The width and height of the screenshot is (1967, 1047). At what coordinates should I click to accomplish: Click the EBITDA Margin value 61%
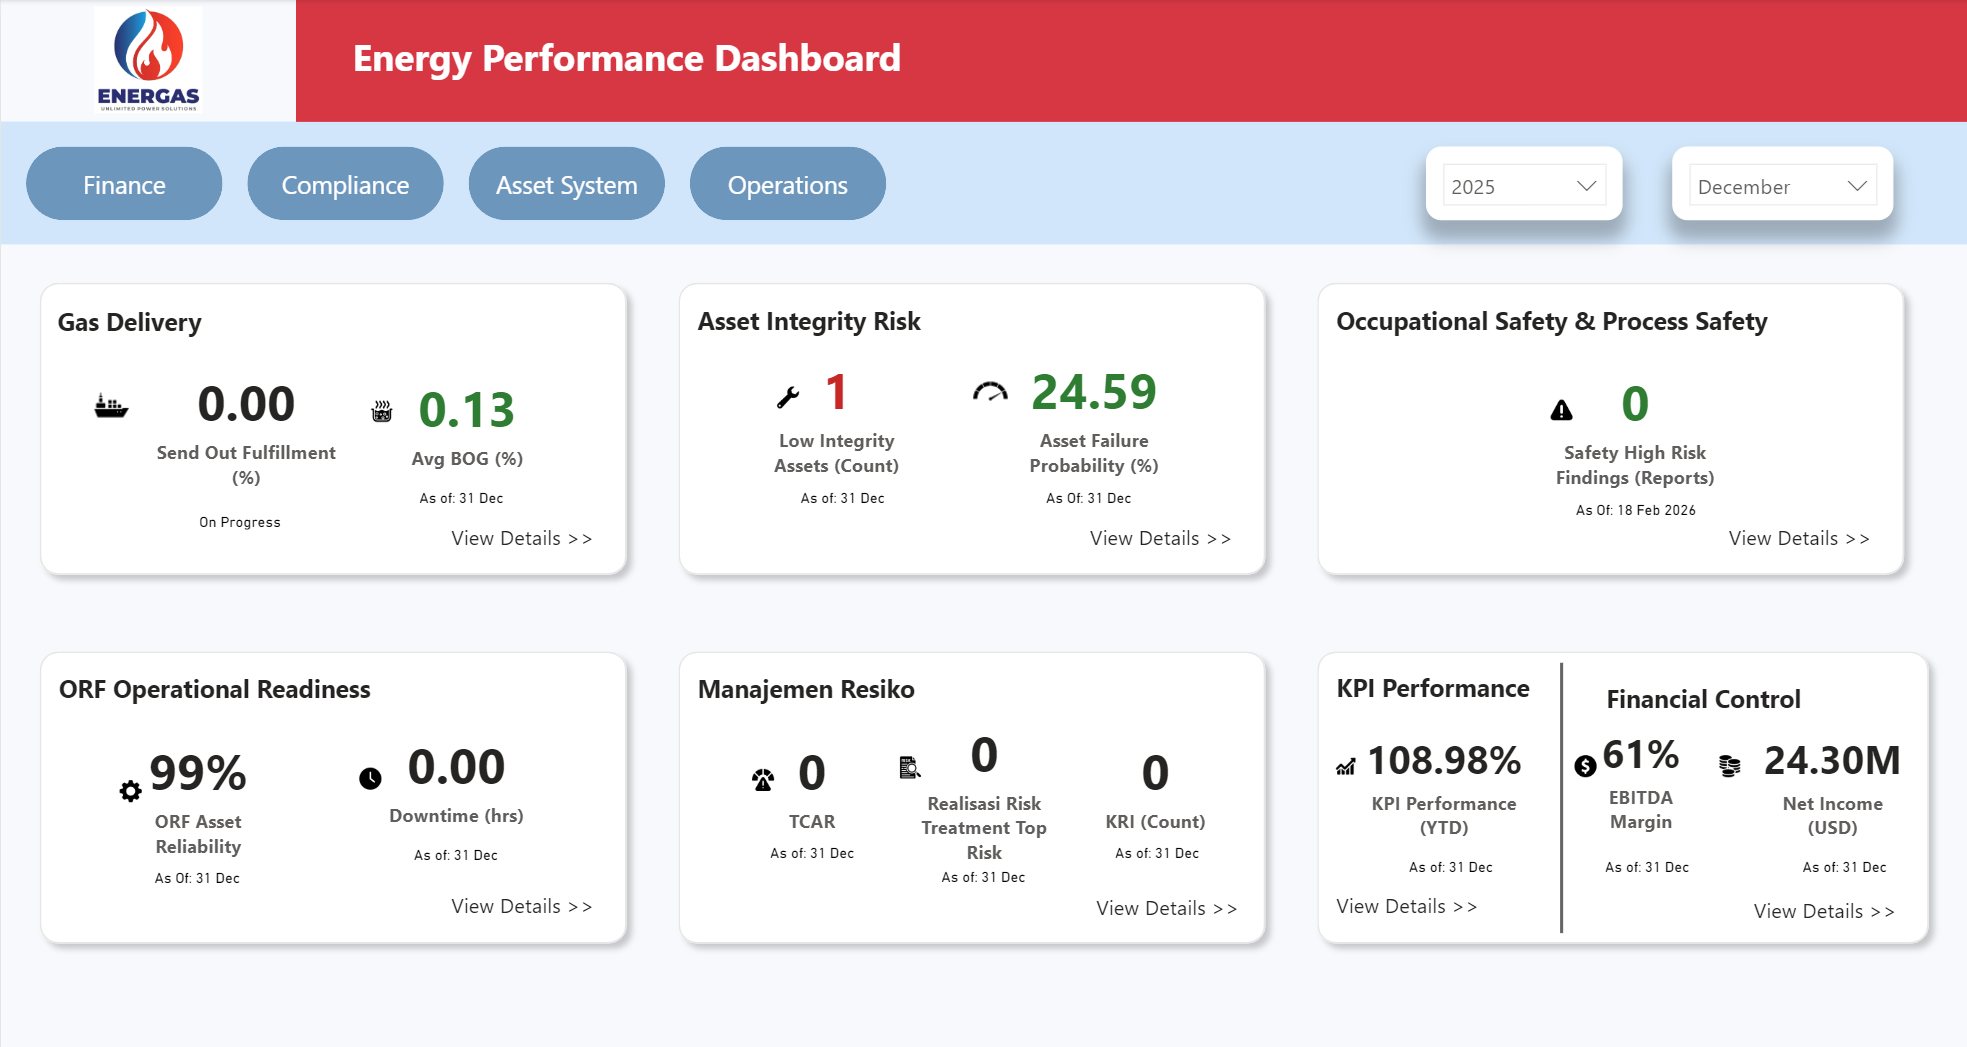click(x=1641, y=755)
